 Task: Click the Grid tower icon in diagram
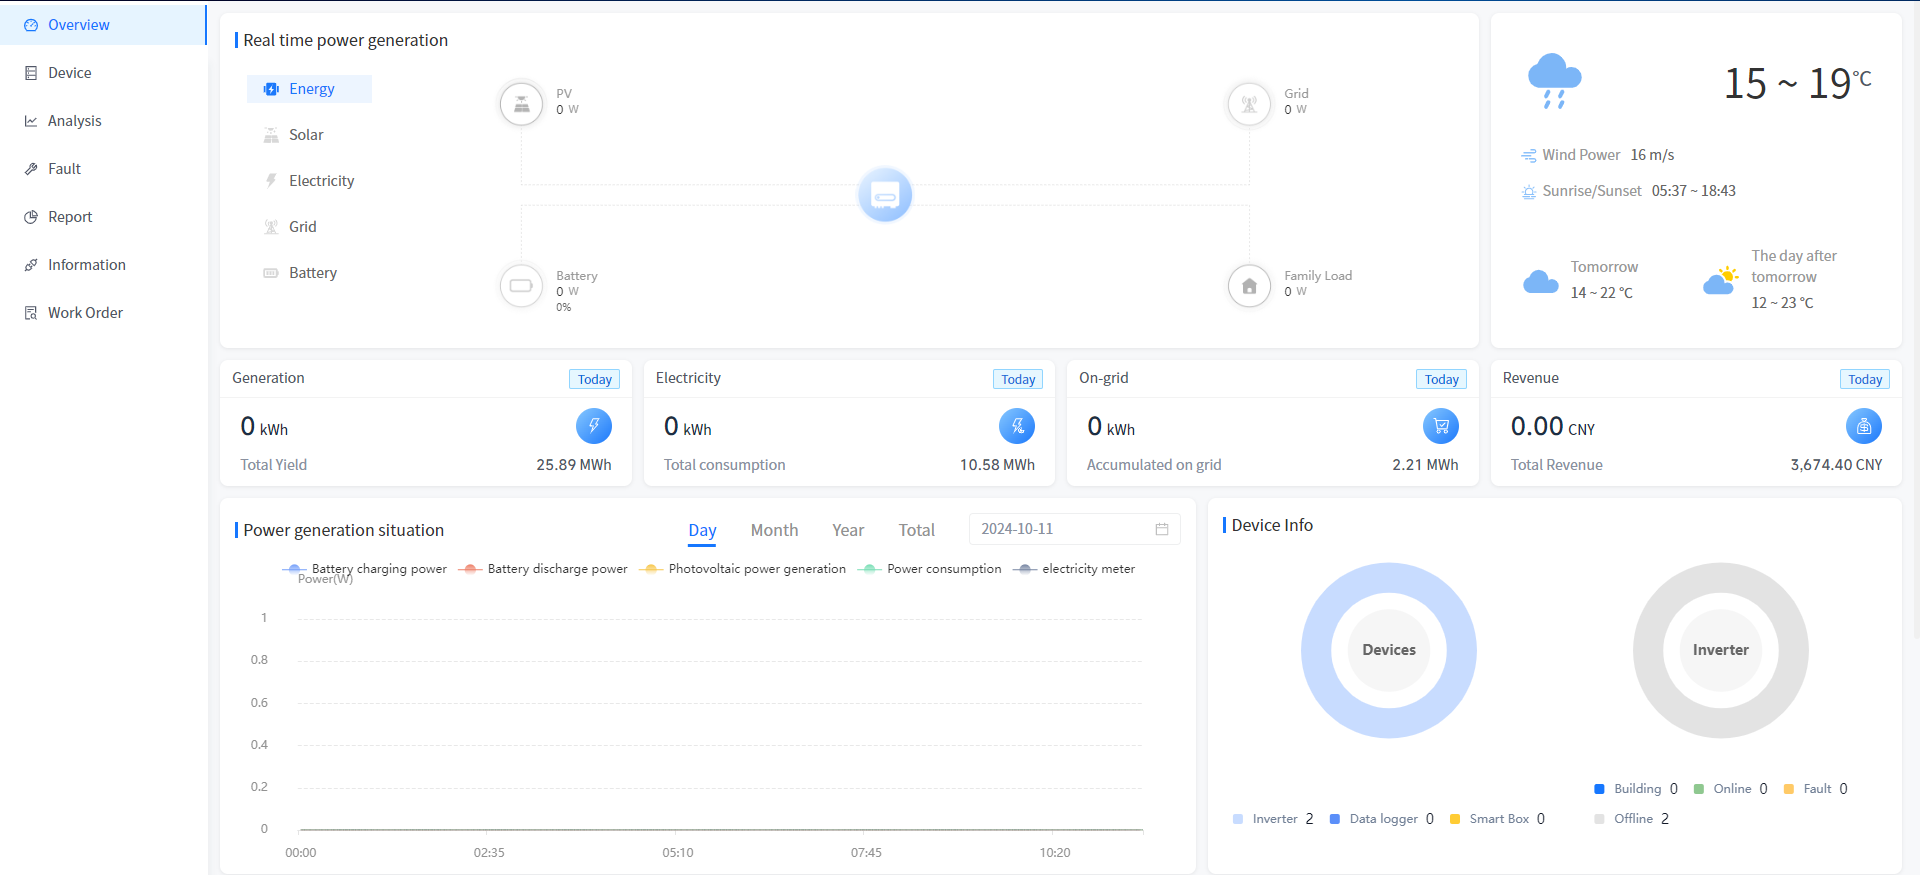[x=1249, y=103]
